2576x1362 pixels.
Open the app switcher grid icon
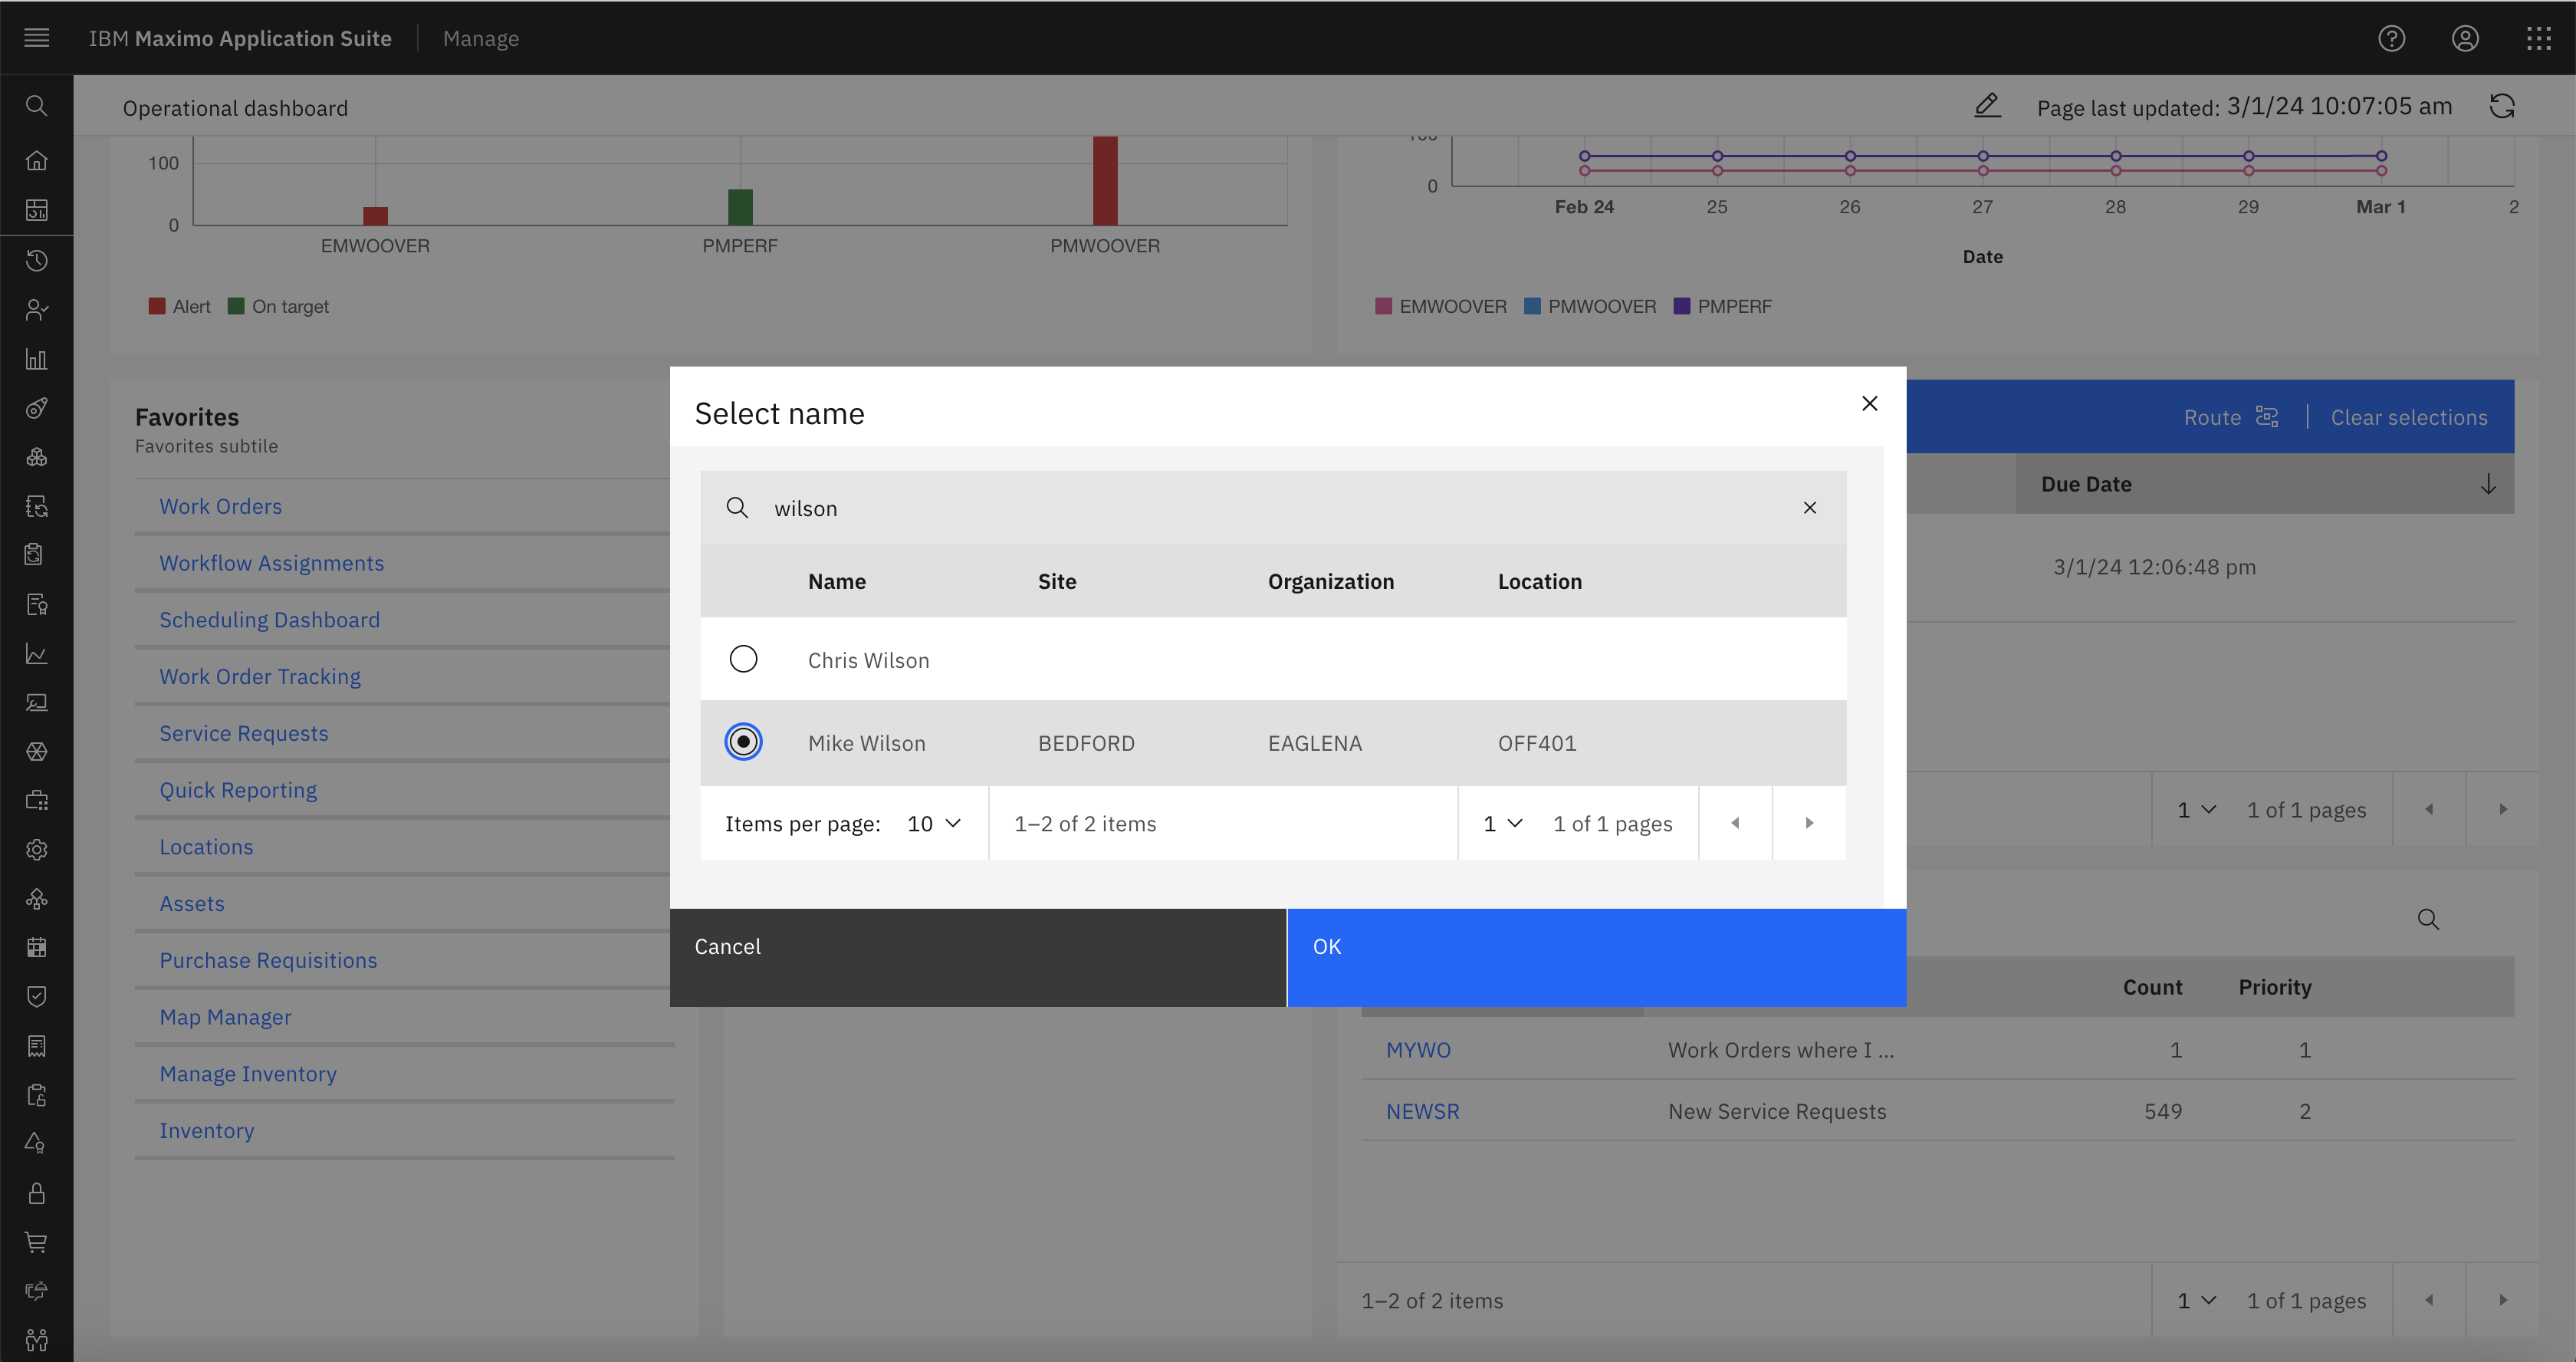tap(2538, 38)
